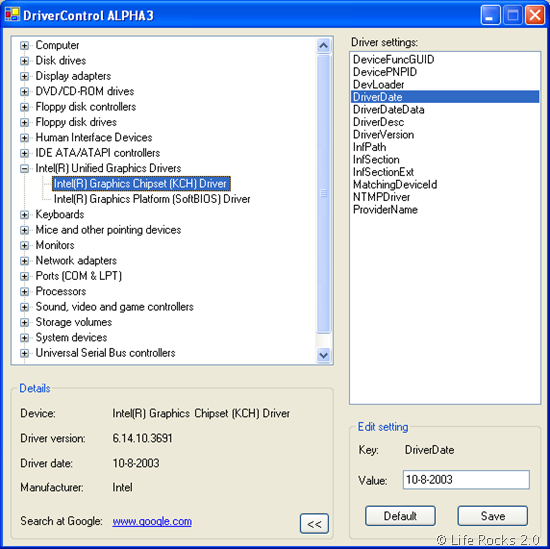This screenshot has width=550, height=549.
Task: Select the Display adapters label
Action: [x=73, y=76]
